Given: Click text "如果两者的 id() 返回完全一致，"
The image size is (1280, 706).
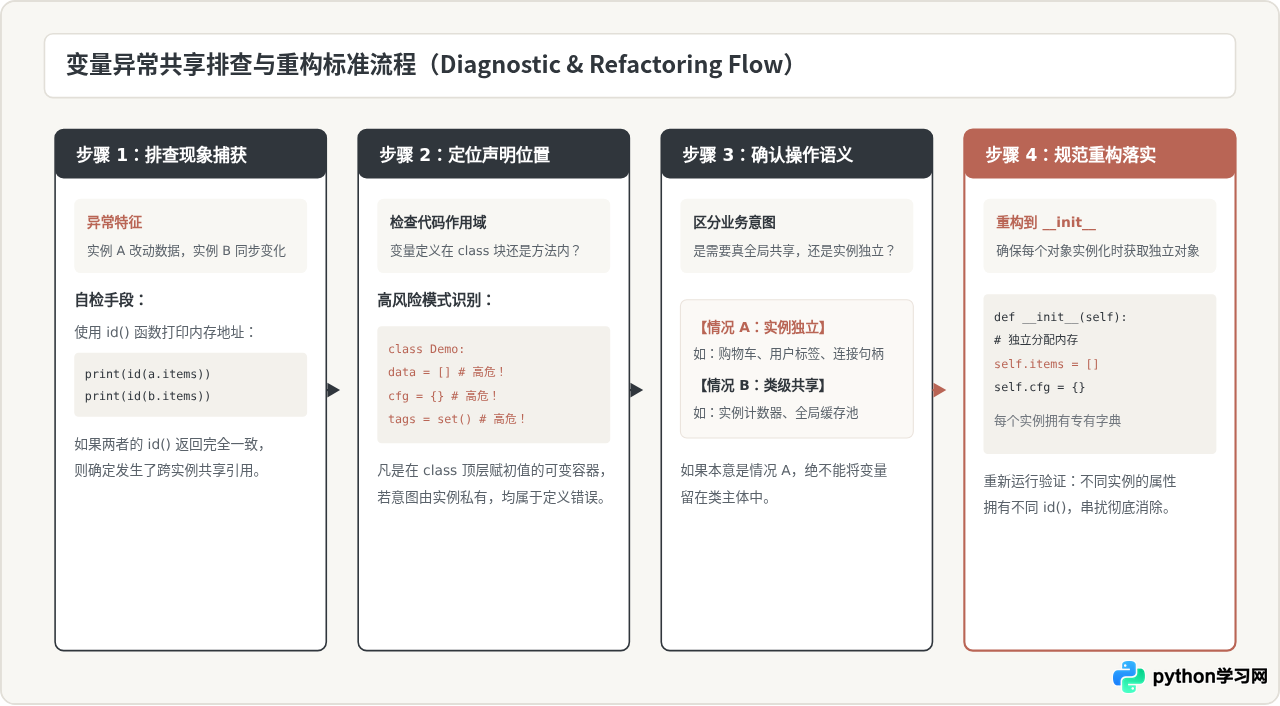Looking at the screenshot, I should click(169, 444).
